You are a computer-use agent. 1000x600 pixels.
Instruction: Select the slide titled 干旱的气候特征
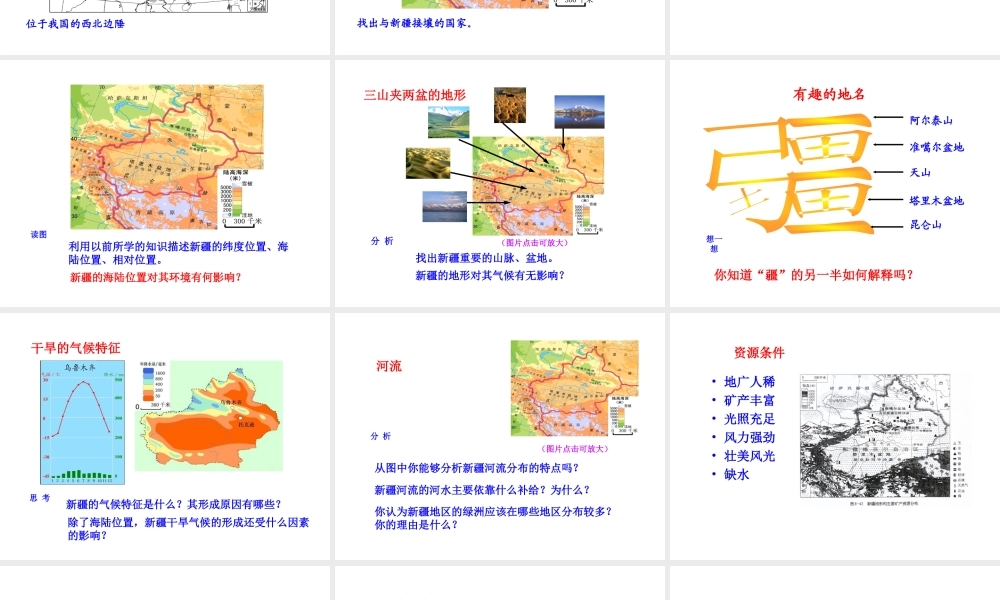click(x=165, y=436)
